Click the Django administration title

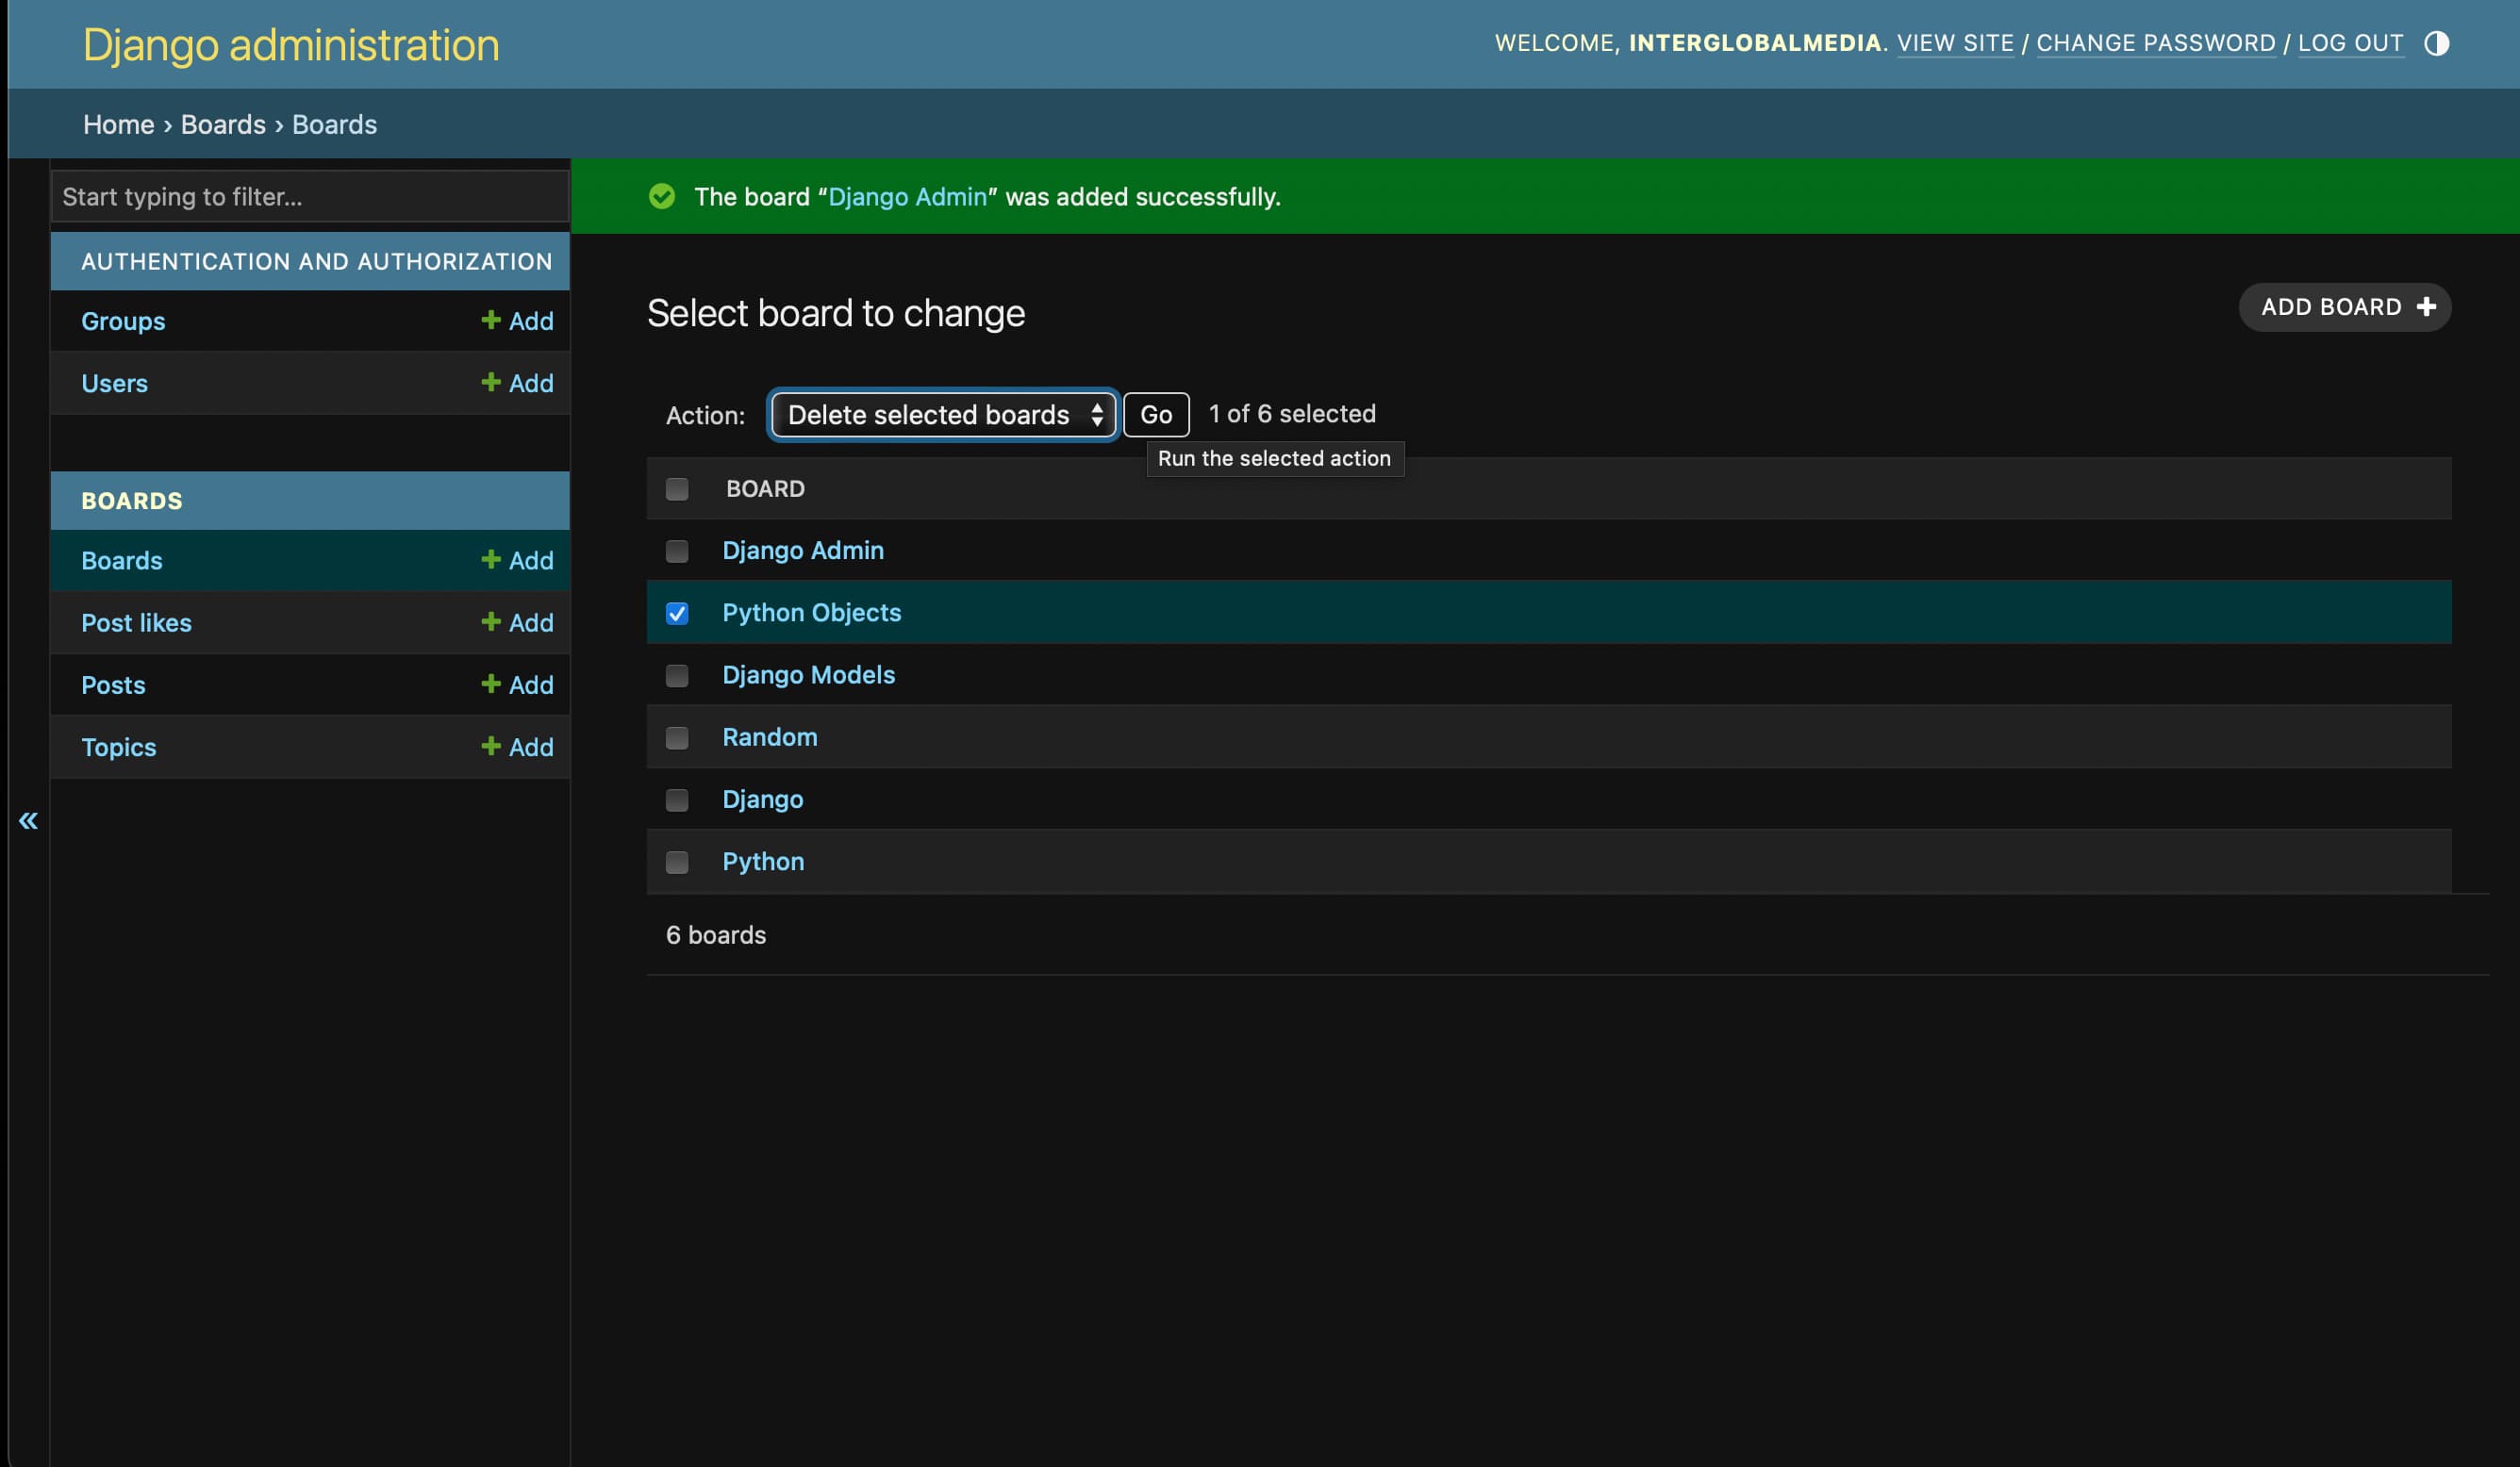[x=290, y=44]
